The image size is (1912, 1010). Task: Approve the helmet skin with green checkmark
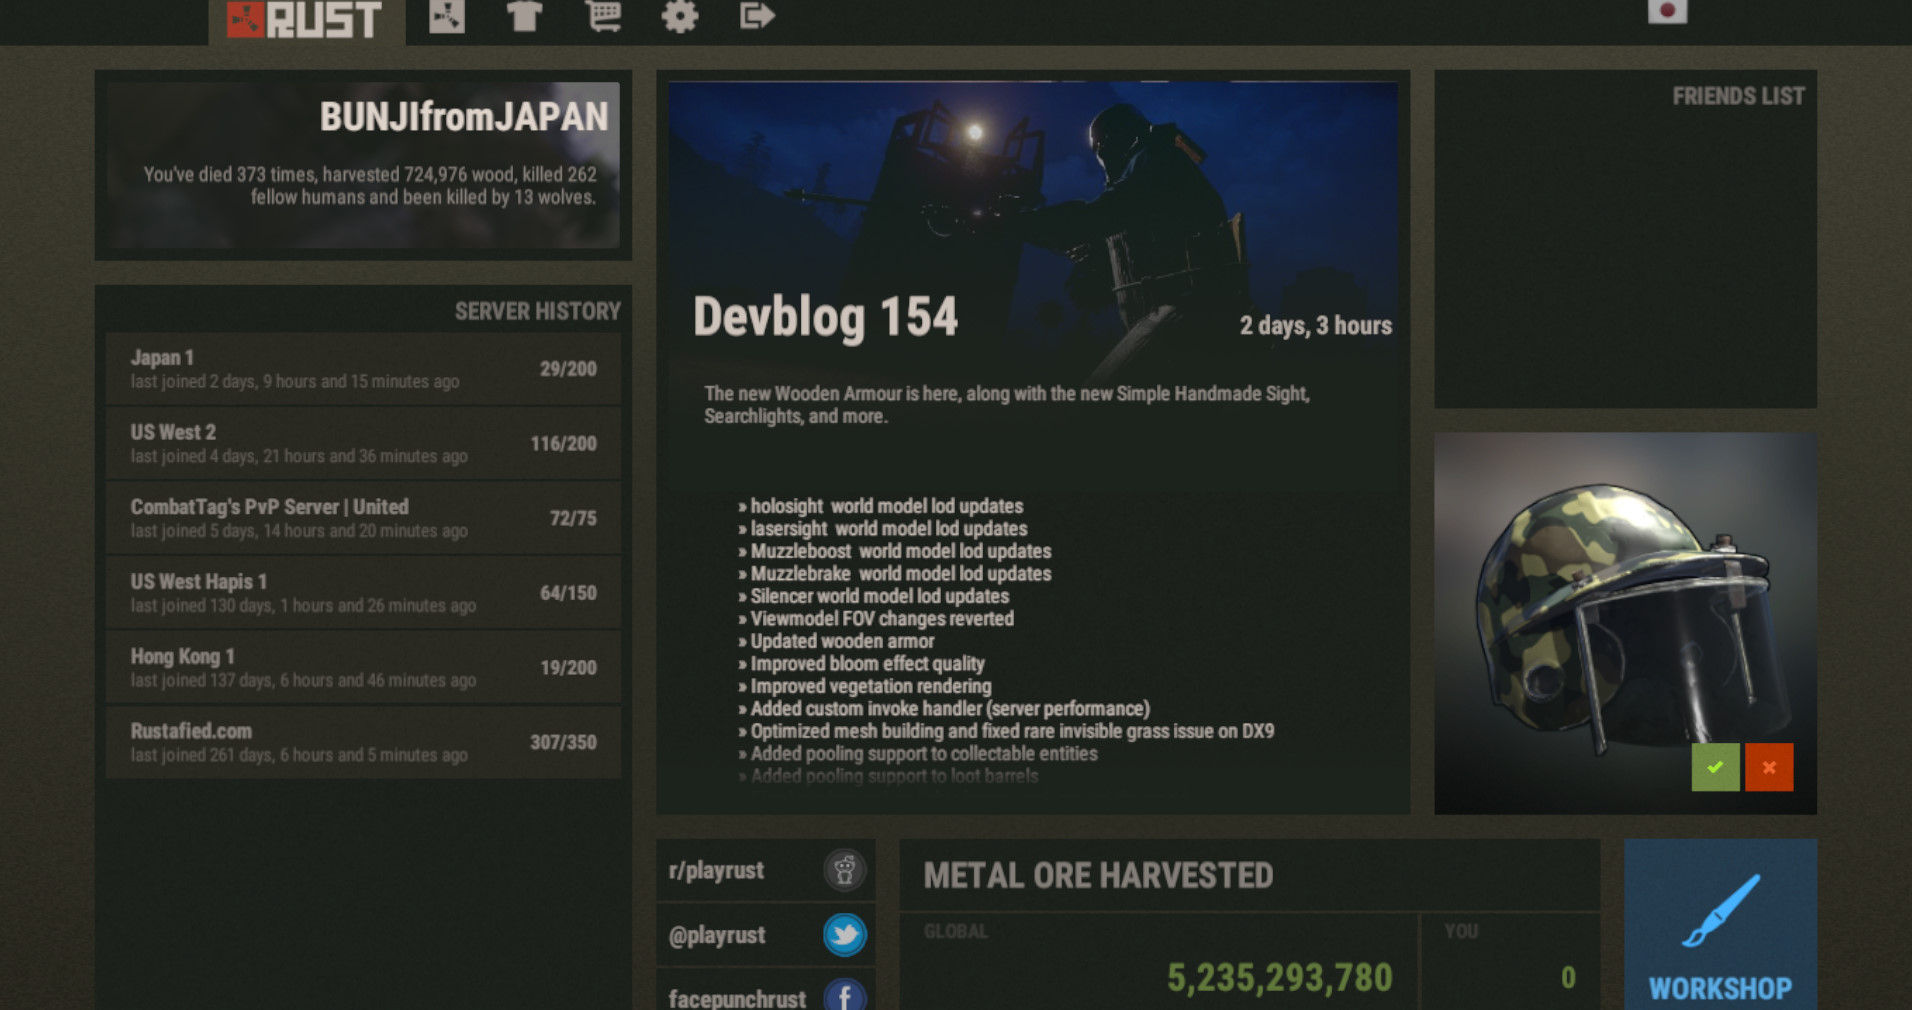pos(1715,767)
